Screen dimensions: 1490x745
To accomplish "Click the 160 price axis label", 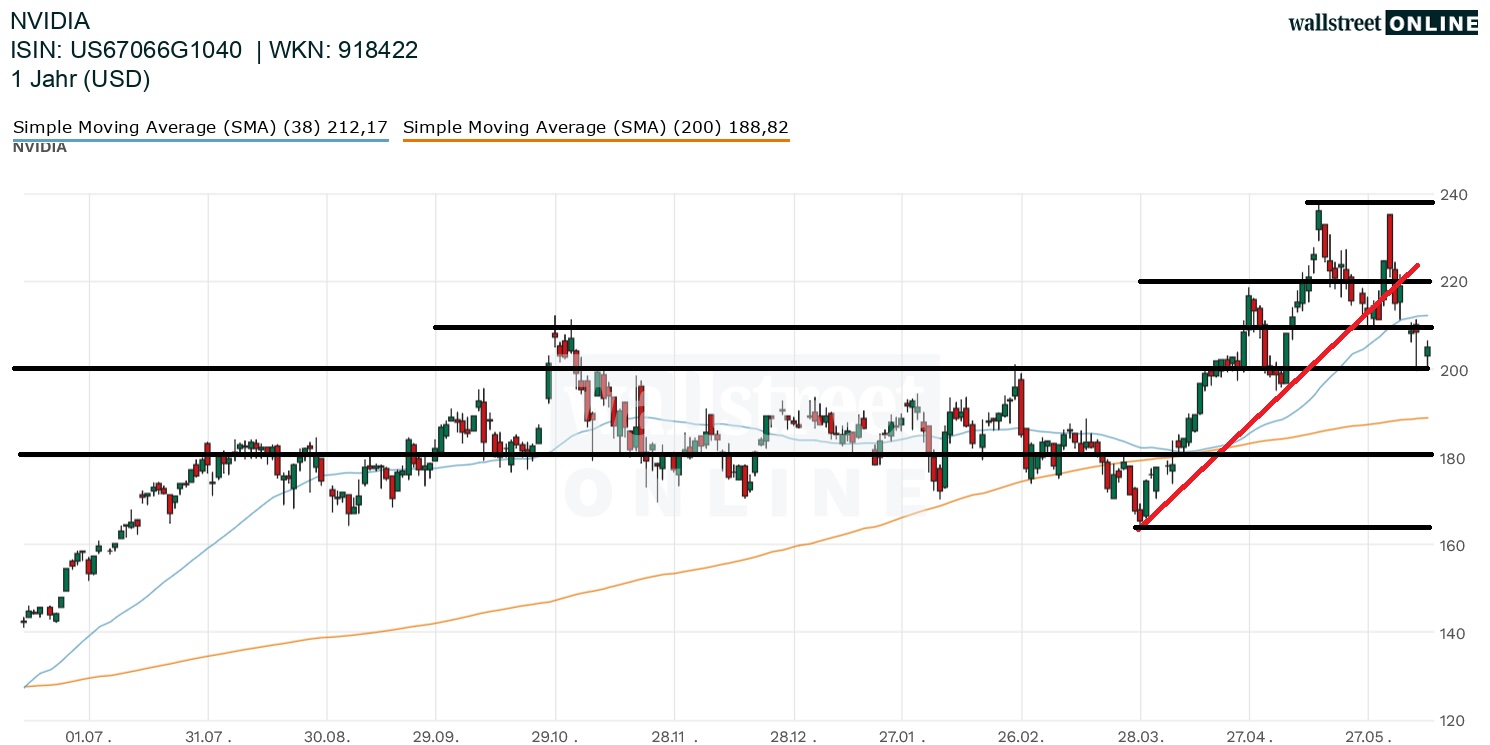I will [x=1453, y=546].
